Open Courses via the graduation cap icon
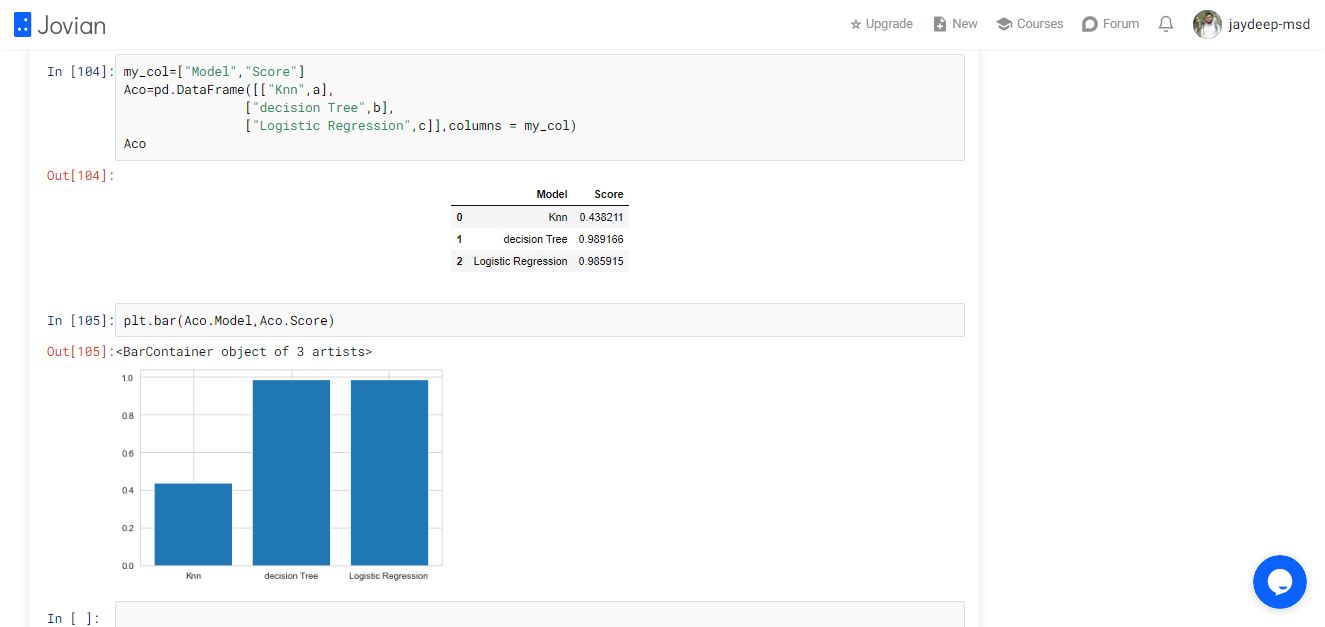Viewport: 1325px width, 627px height. (1004, 24)
